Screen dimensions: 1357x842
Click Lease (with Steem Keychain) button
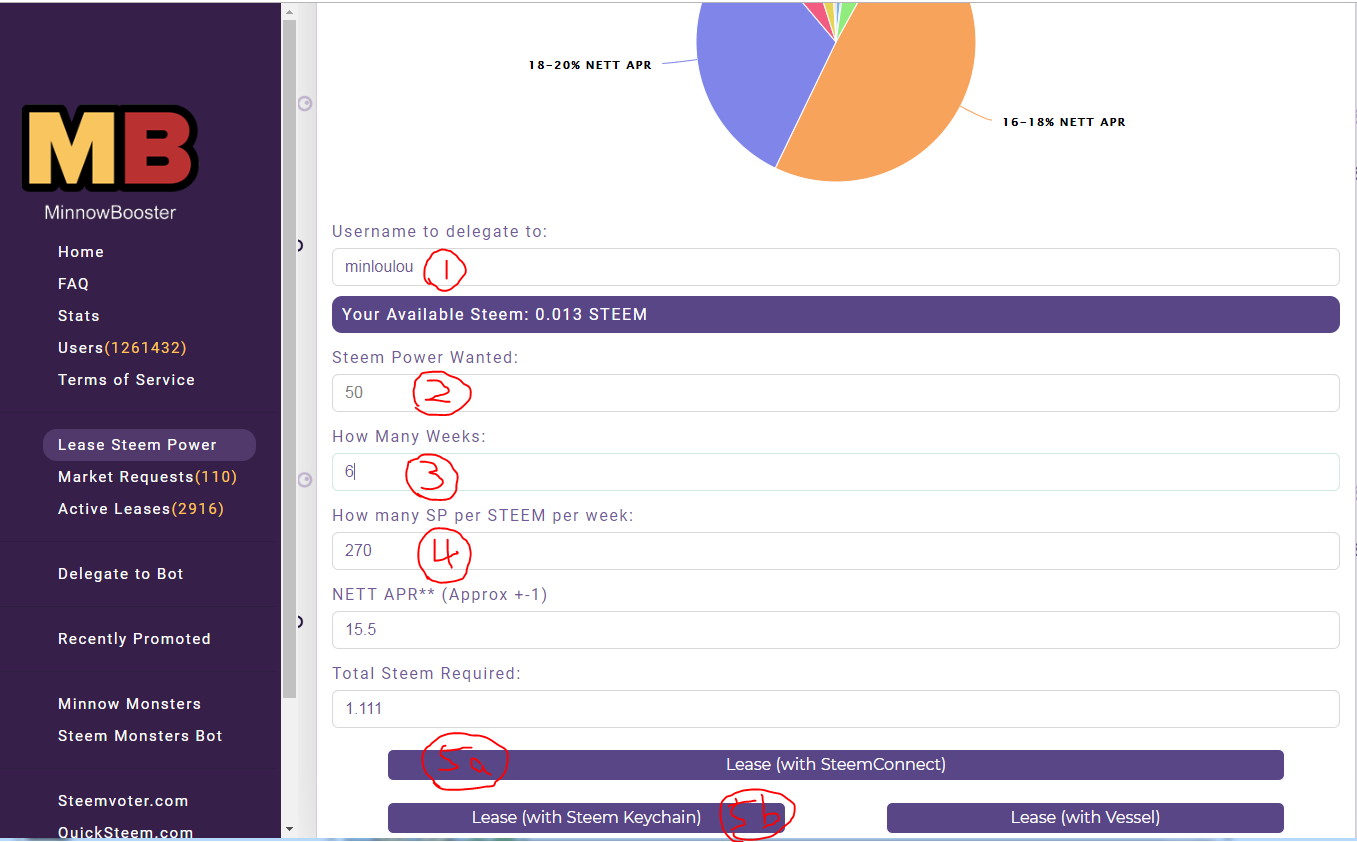point(586,818)
